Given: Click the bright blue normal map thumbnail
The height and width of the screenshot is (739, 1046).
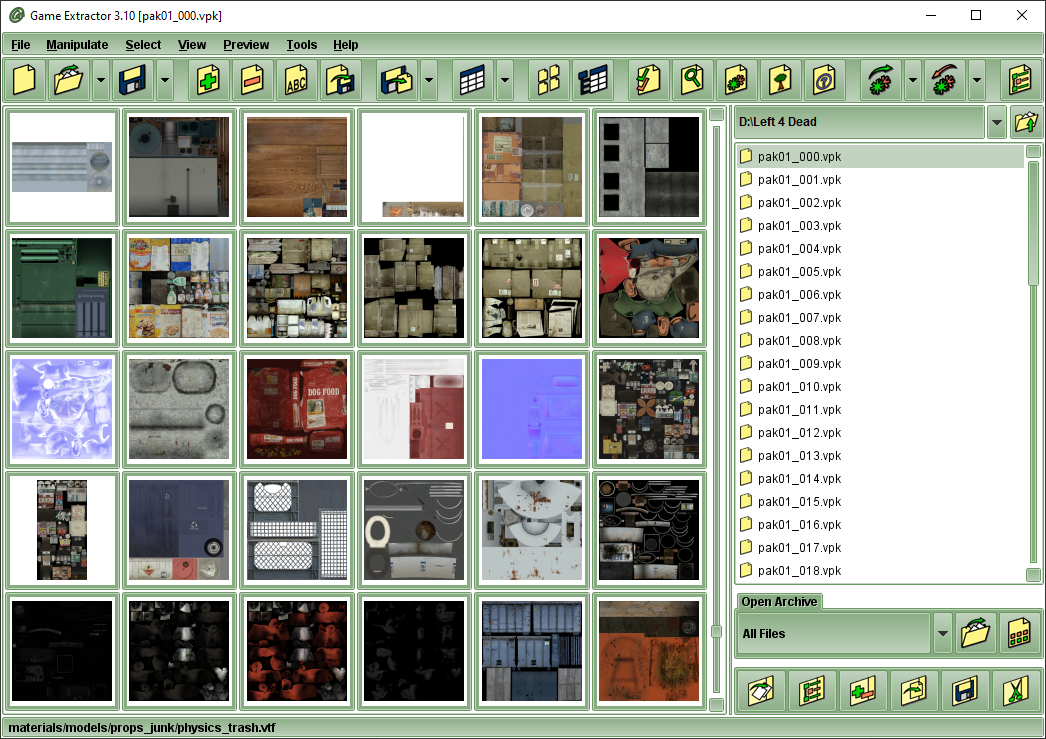Looking at the screenshot, I should [531, 407].
